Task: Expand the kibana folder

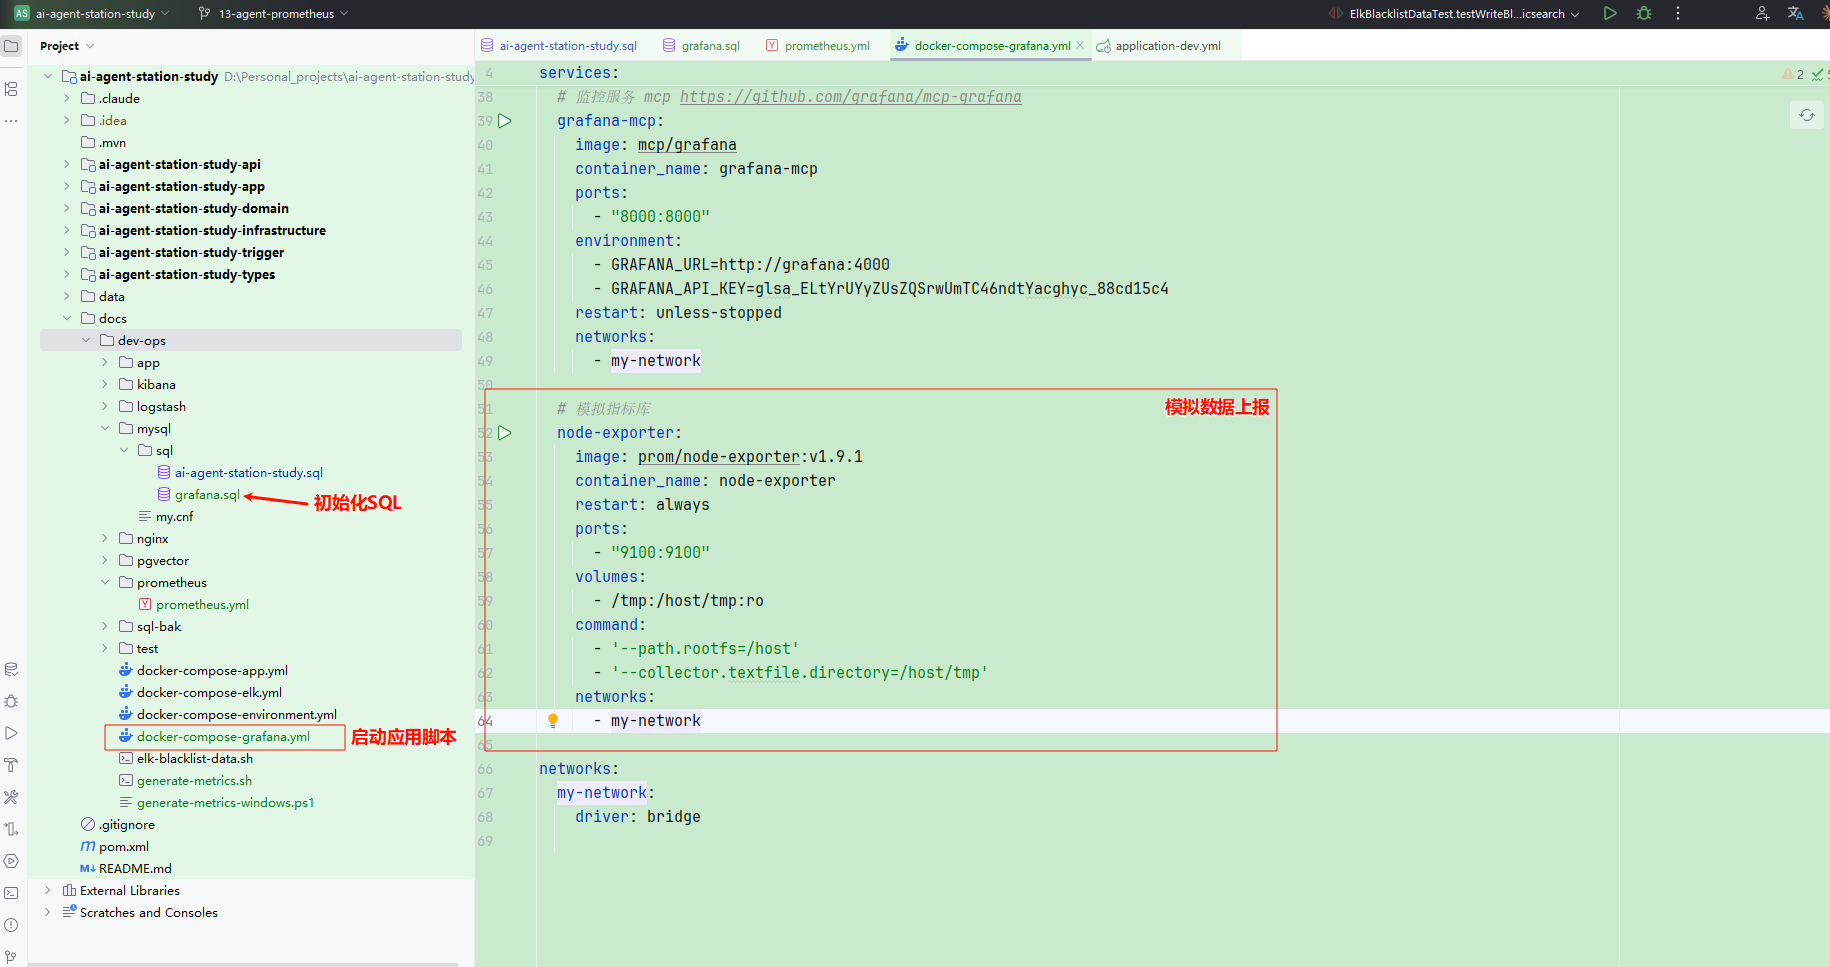Action: (105, 385)
